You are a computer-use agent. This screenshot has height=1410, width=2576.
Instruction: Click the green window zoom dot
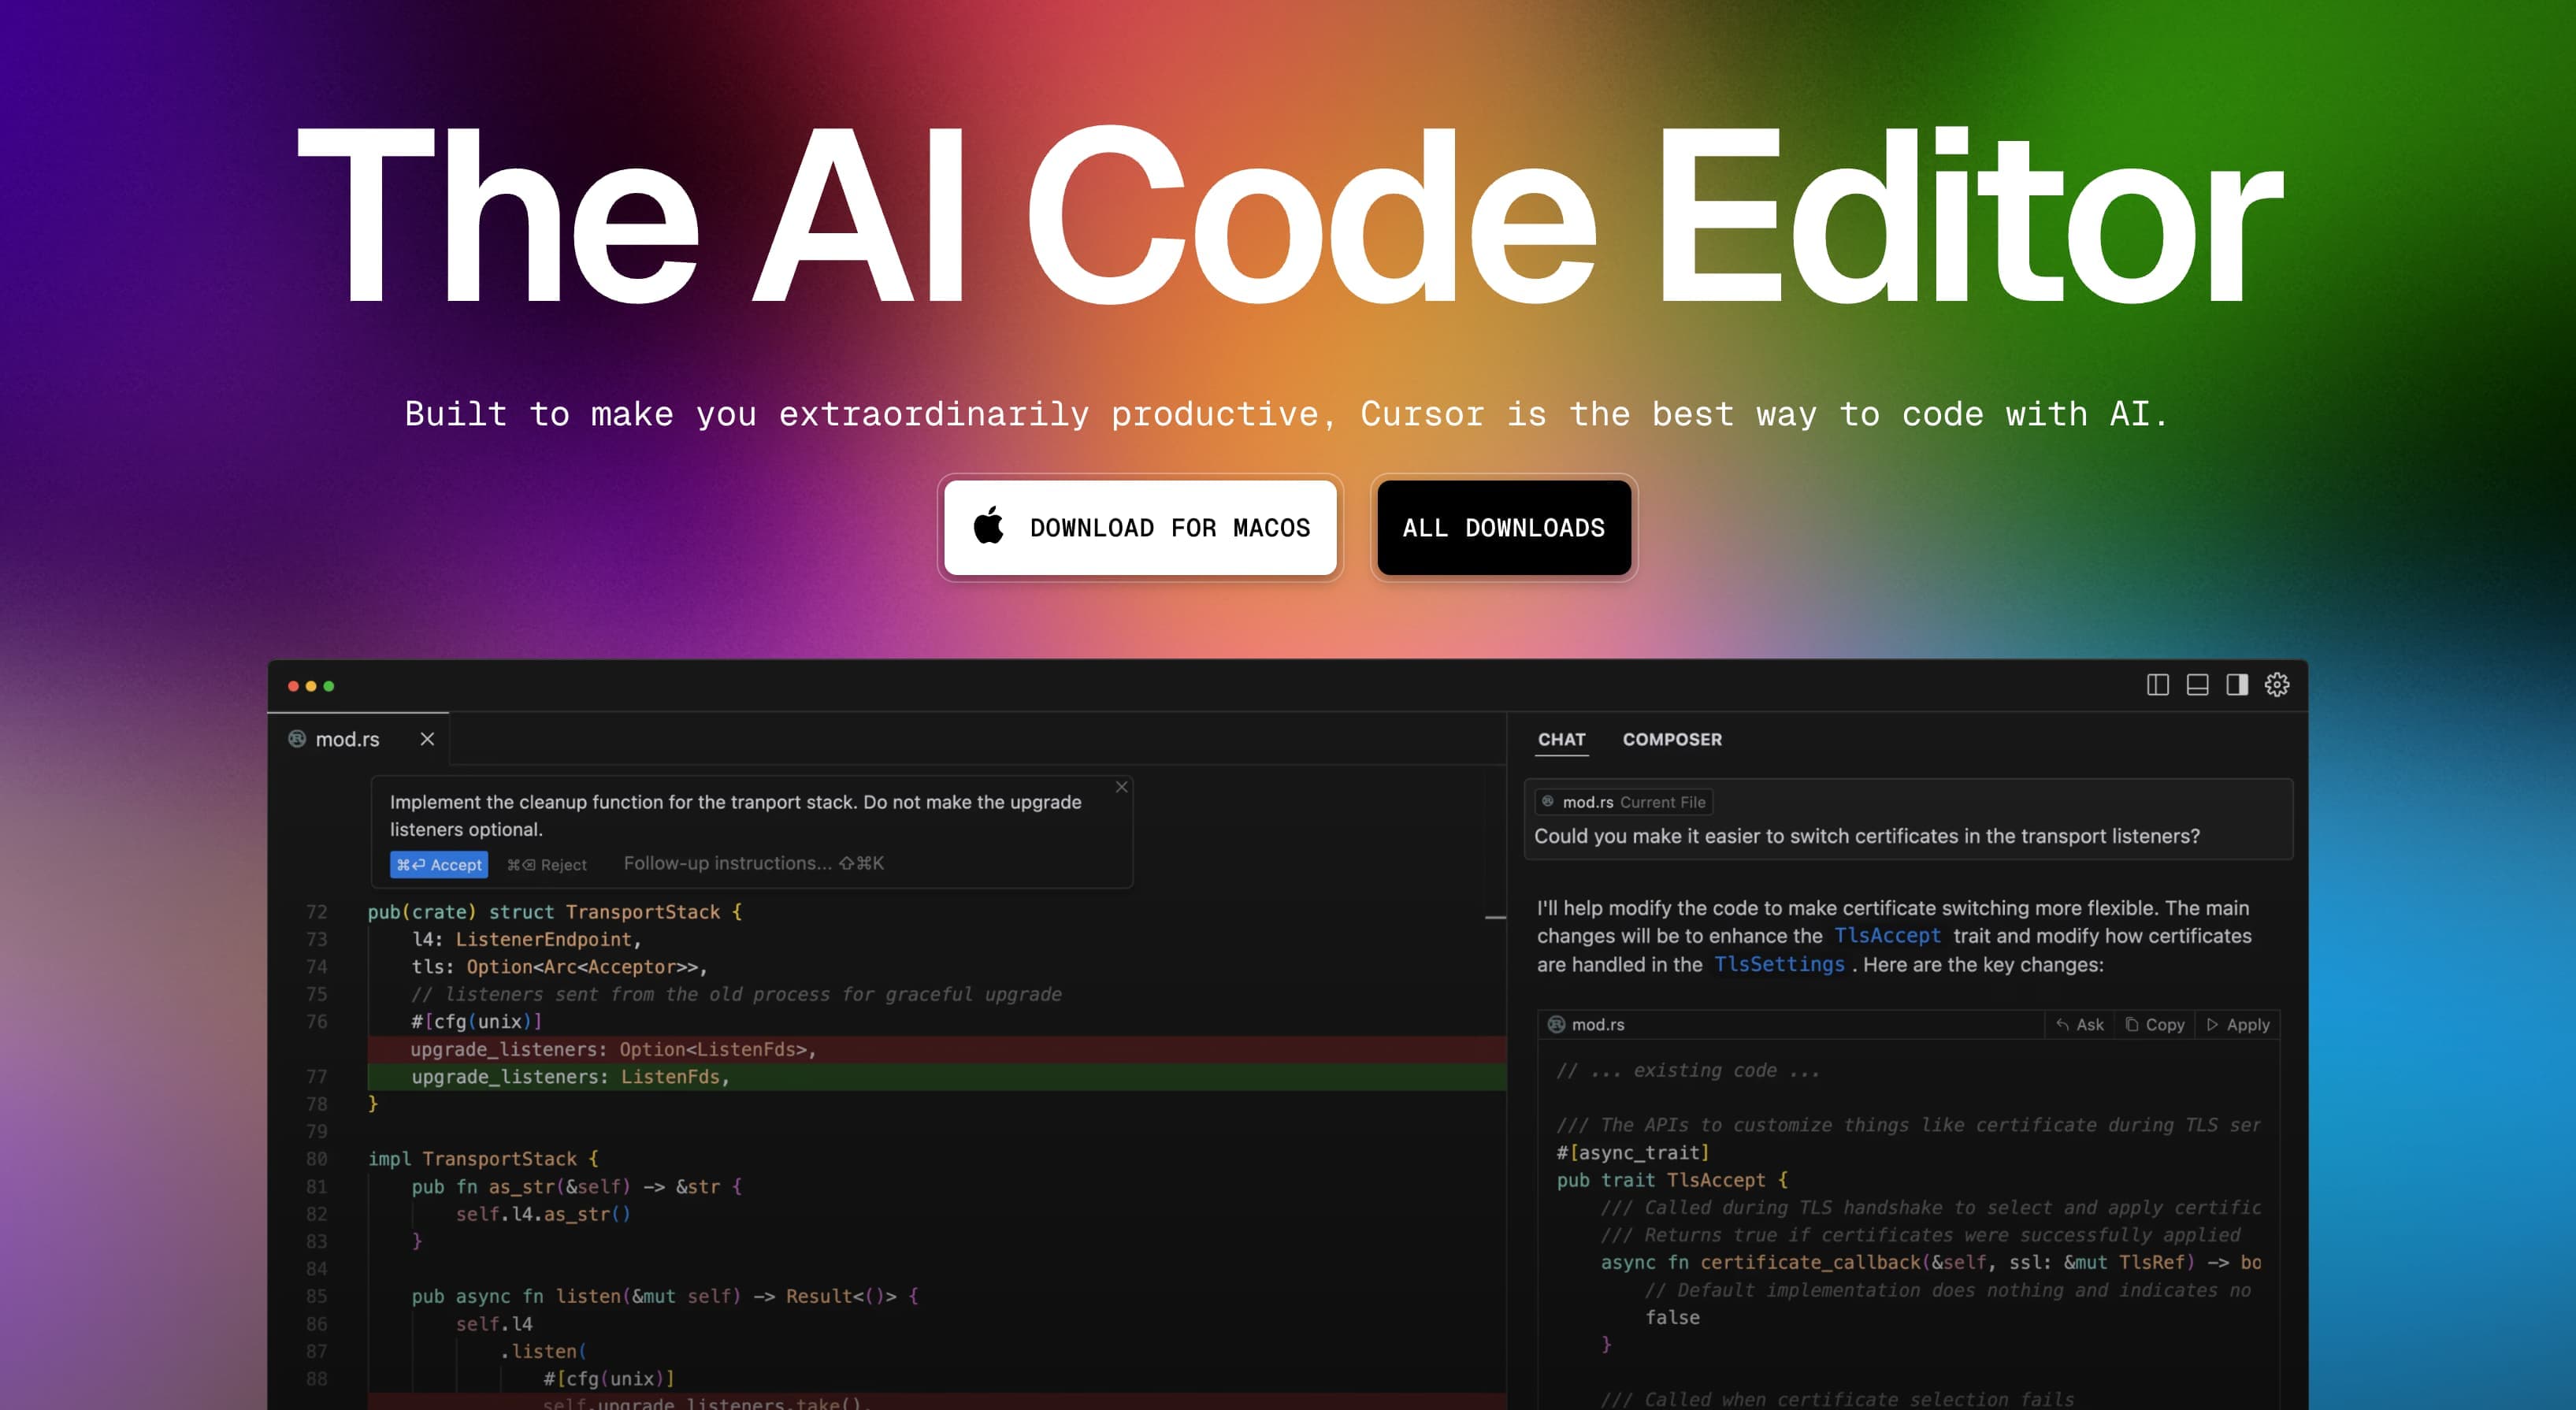[328, 686]
